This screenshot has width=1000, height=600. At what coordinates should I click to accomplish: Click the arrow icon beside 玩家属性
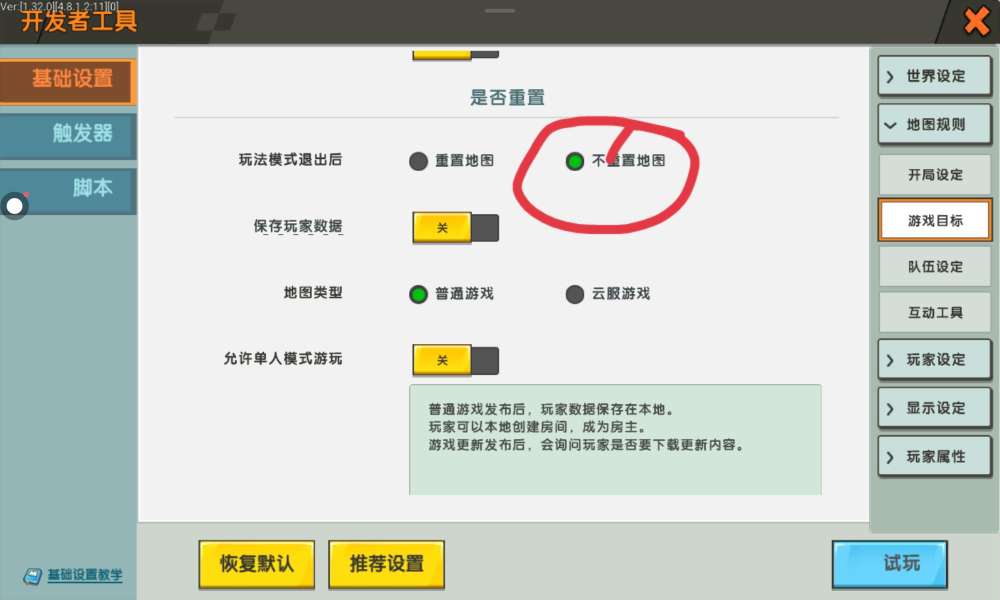890,457
